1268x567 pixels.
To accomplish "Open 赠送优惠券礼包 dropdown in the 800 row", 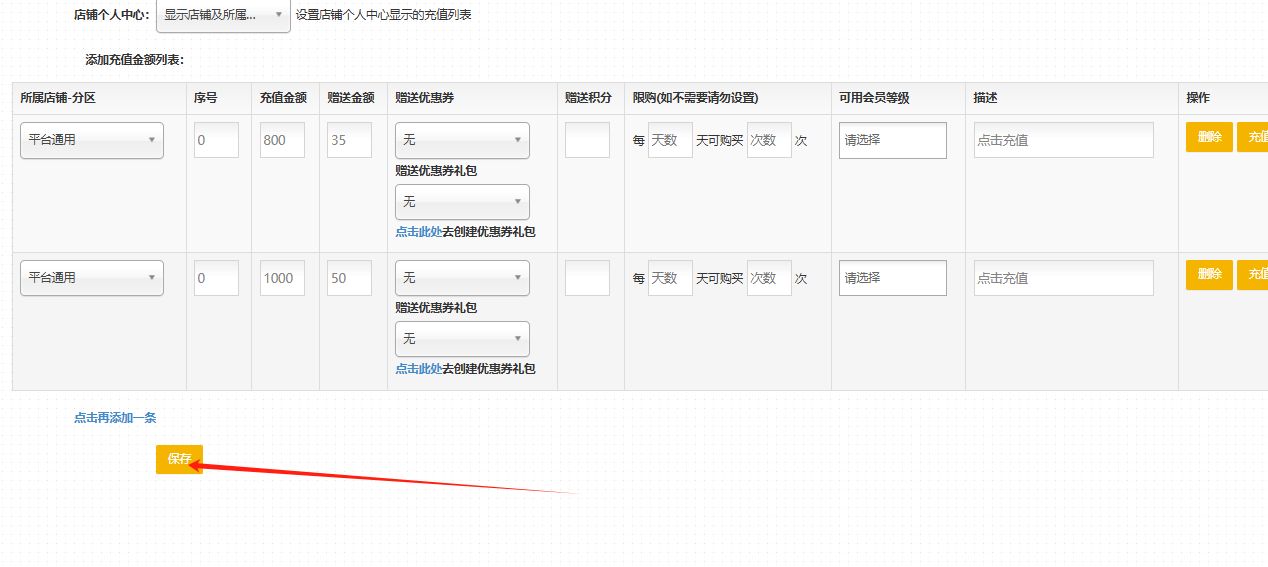I will (462, 202).
